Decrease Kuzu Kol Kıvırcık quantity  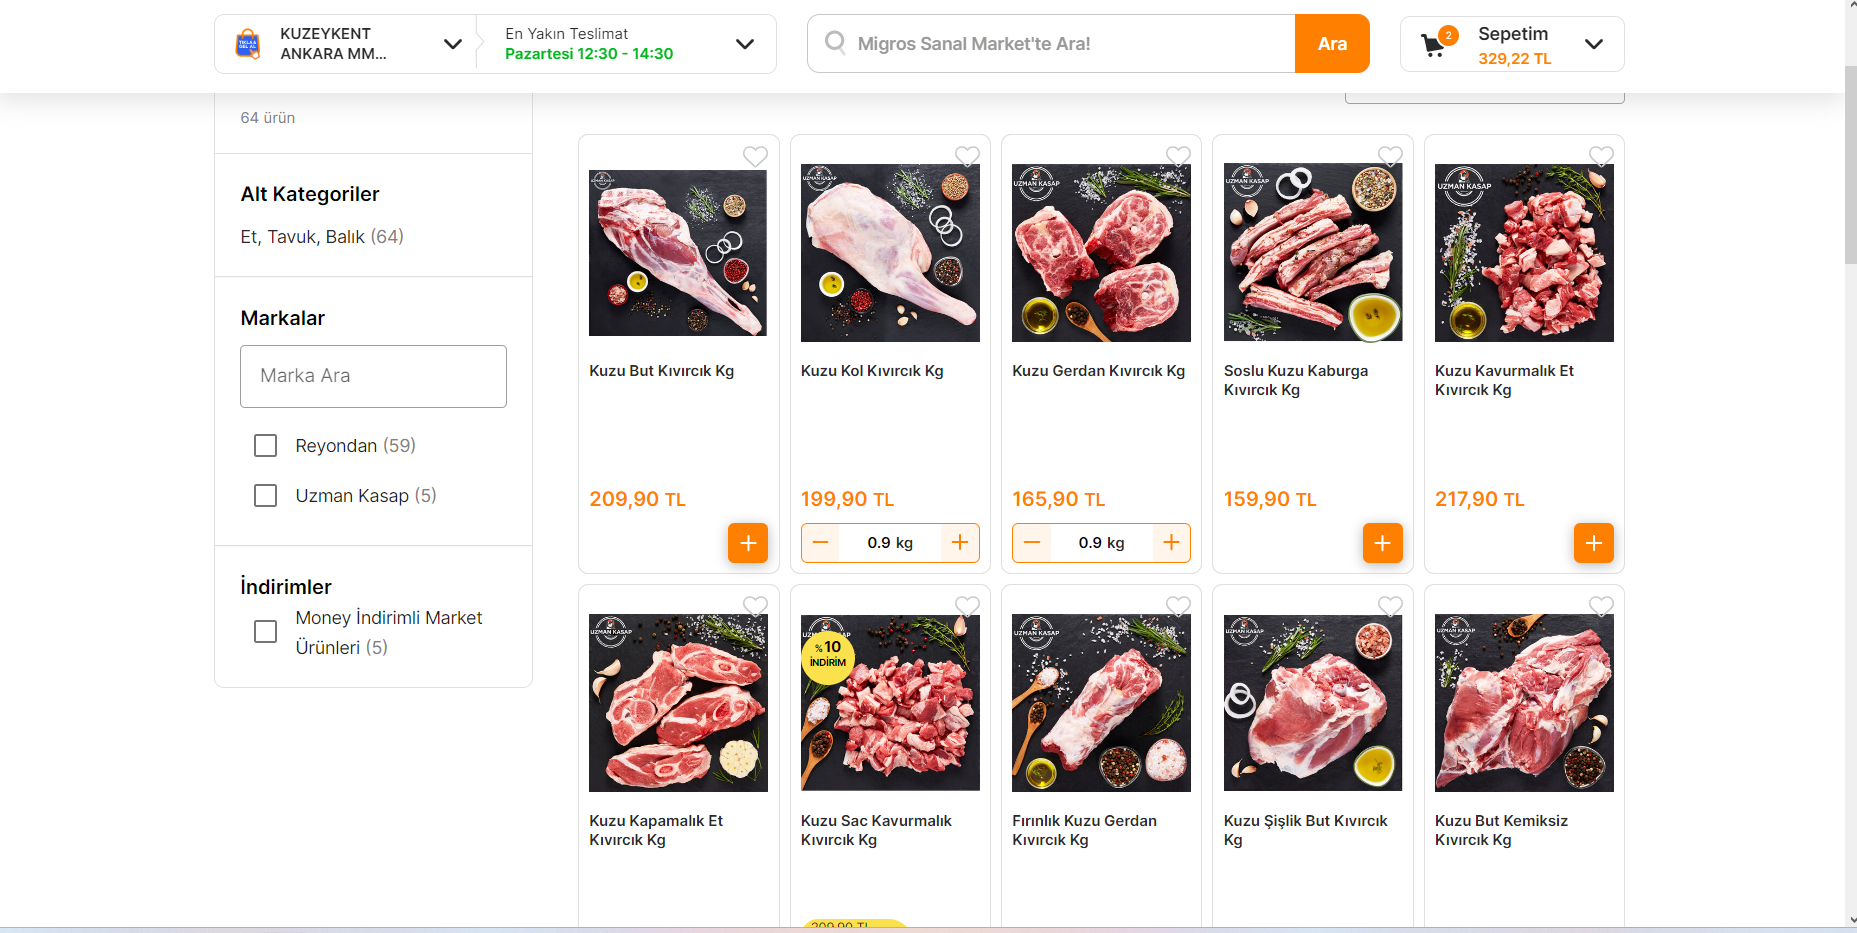pos(821,543)
